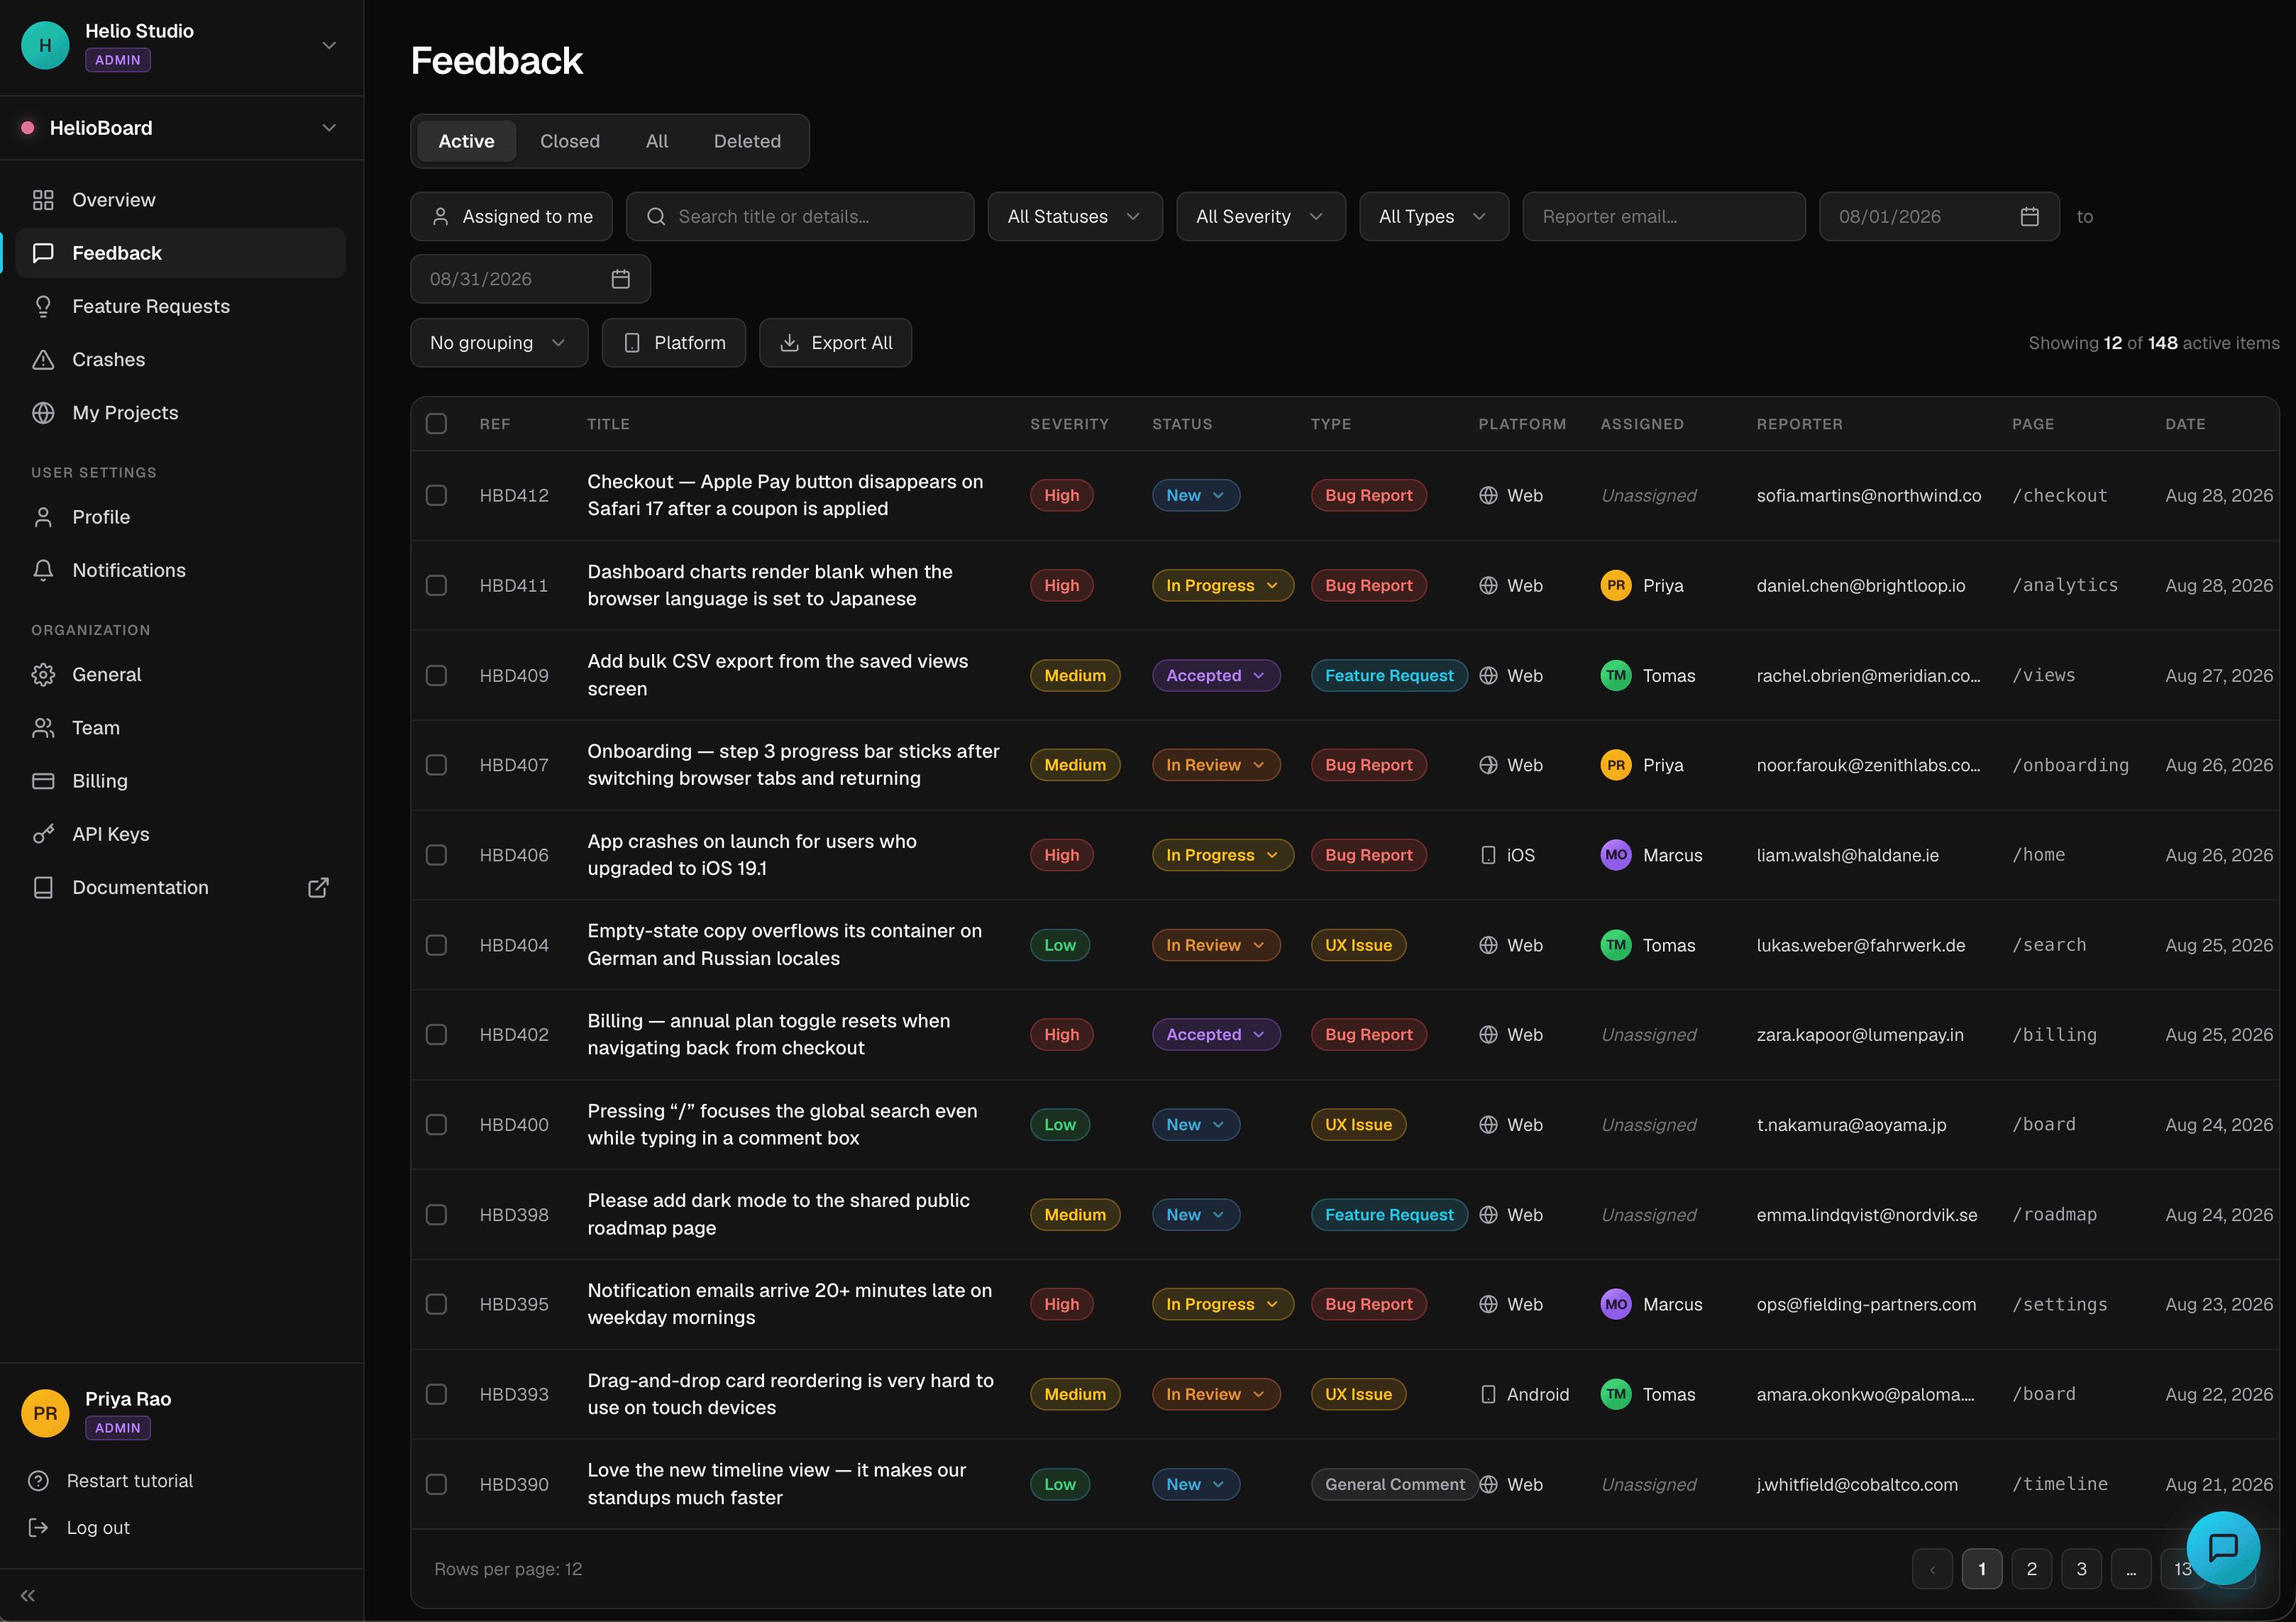
Task: Tick the select-all header checkbox
Action: click(436, 424)
